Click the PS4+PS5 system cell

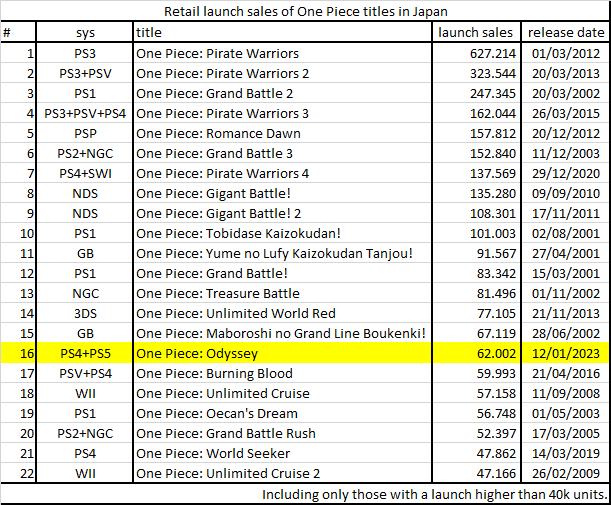click(85, 353)
